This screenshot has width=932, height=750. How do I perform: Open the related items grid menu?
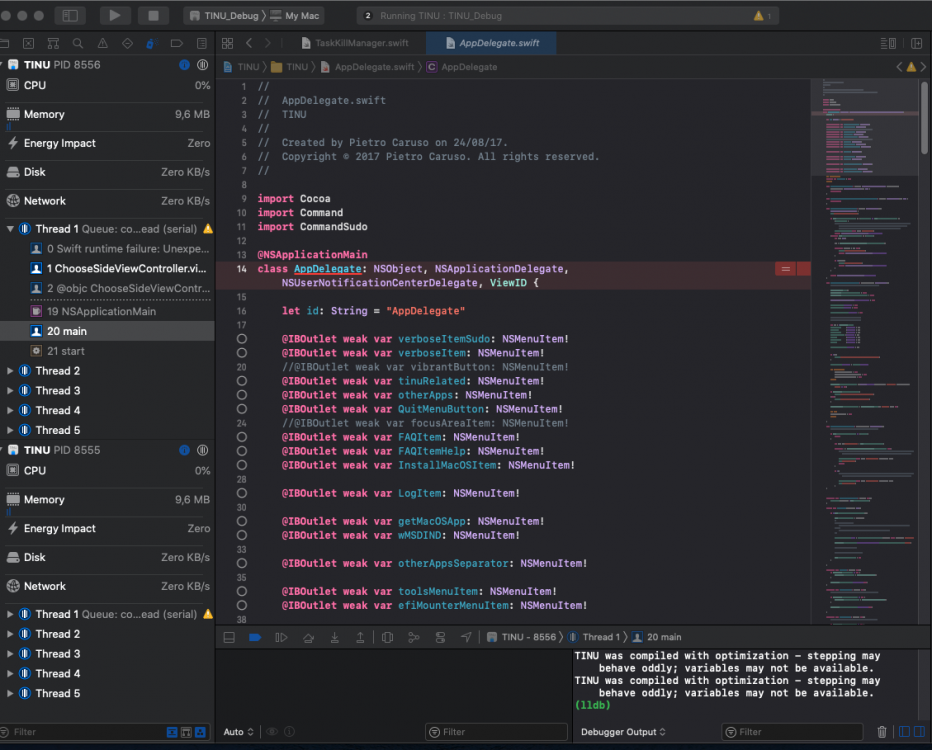click(x=227, y=43)
